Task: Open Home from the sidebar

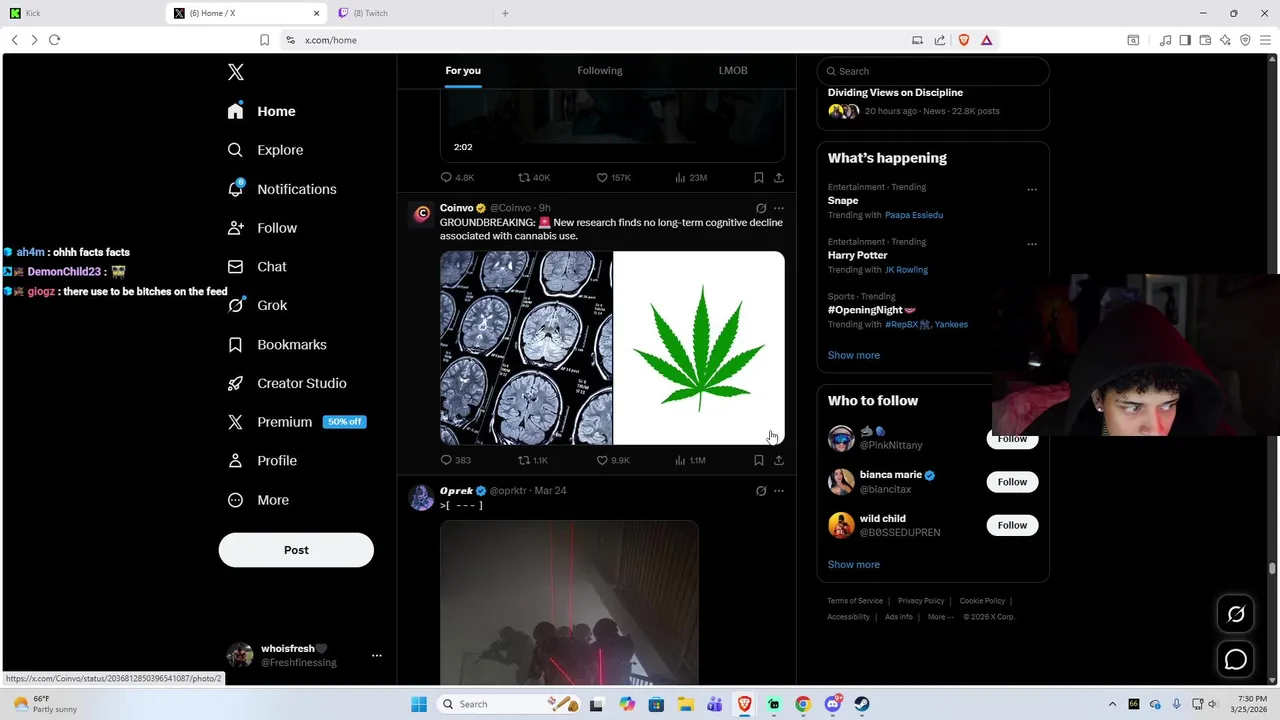Action: pos(261,111)
